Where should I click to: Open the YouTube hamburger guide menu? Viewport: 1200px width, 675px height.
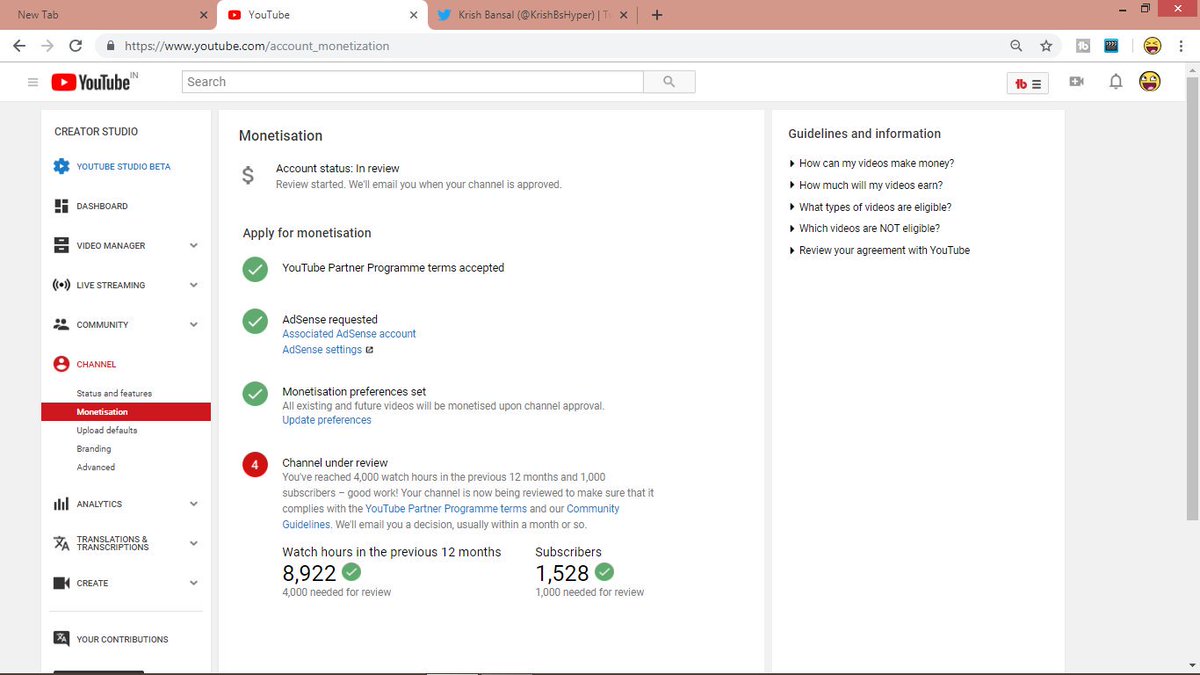click(x=32, y=82)
